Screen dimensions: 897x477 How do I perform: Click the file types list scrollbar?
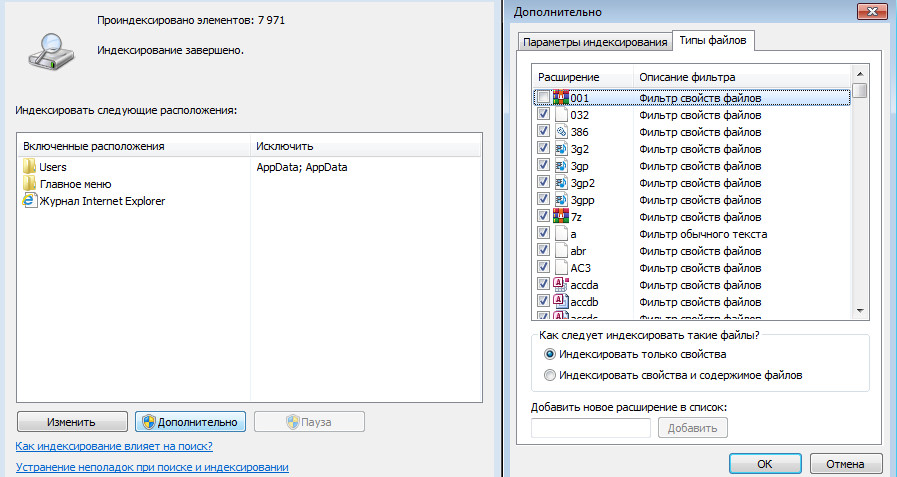pyautogui.click(x=860, y=200)
